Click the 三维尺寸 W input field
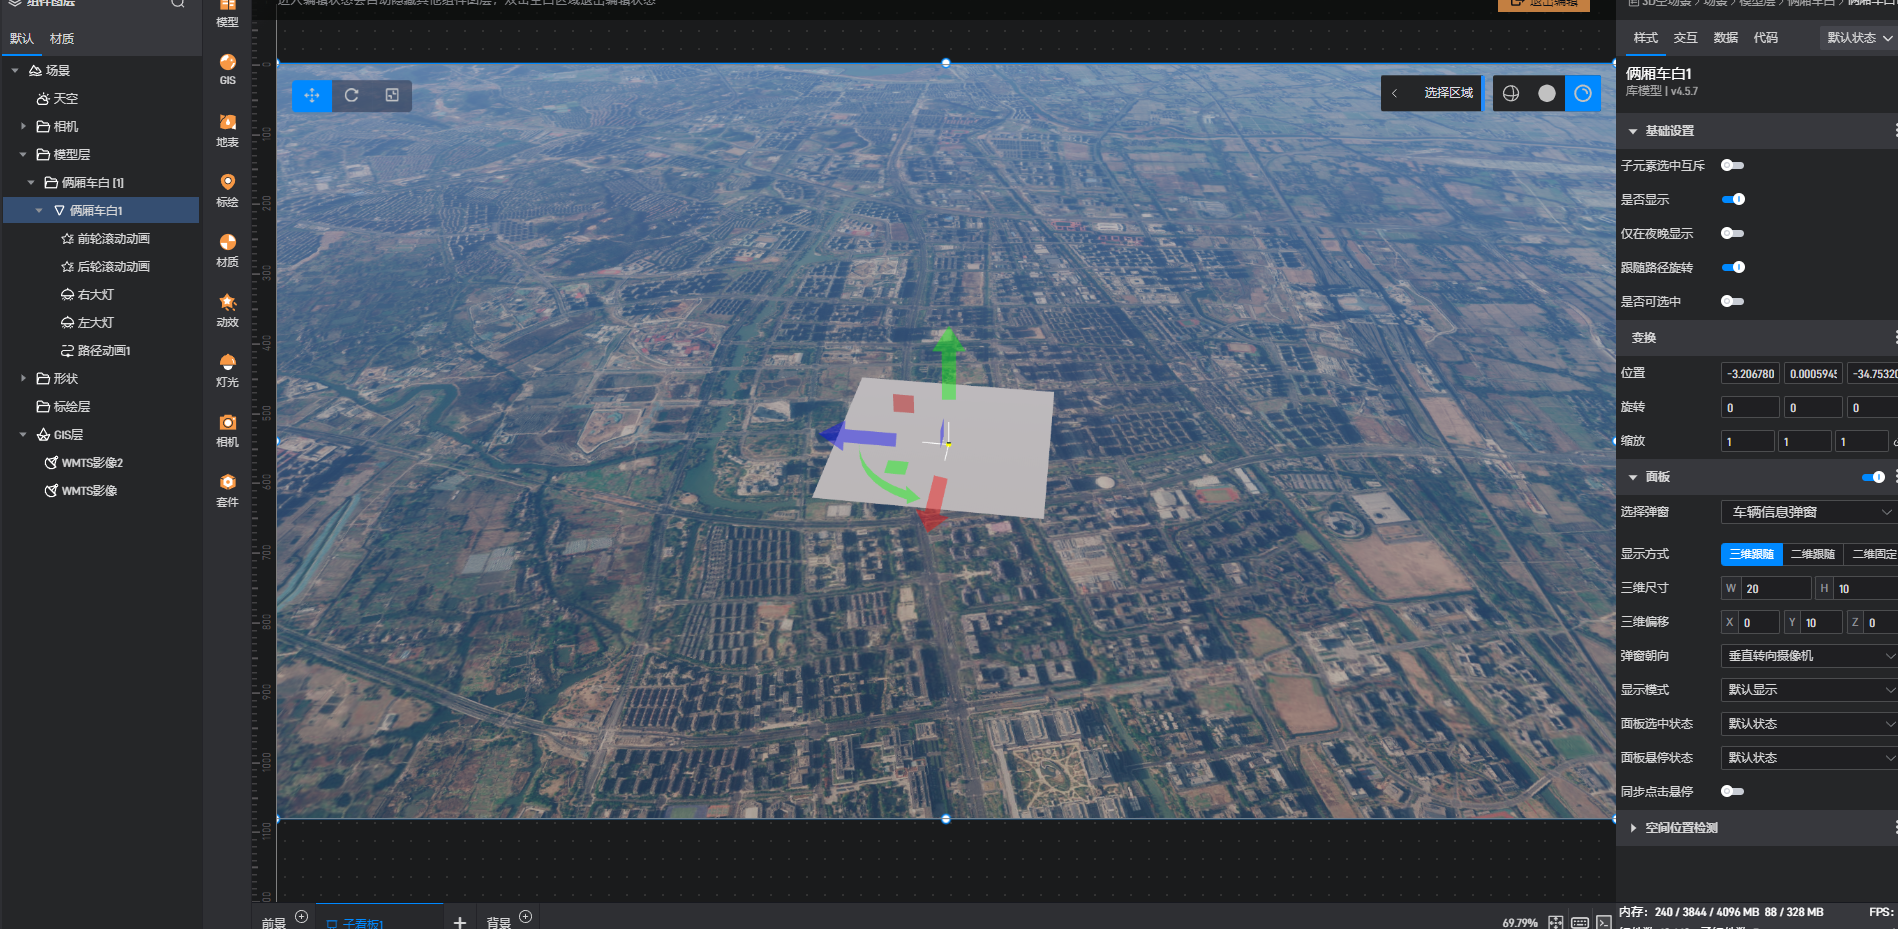The image size is (1898, 929). [x=1775, y=589]
